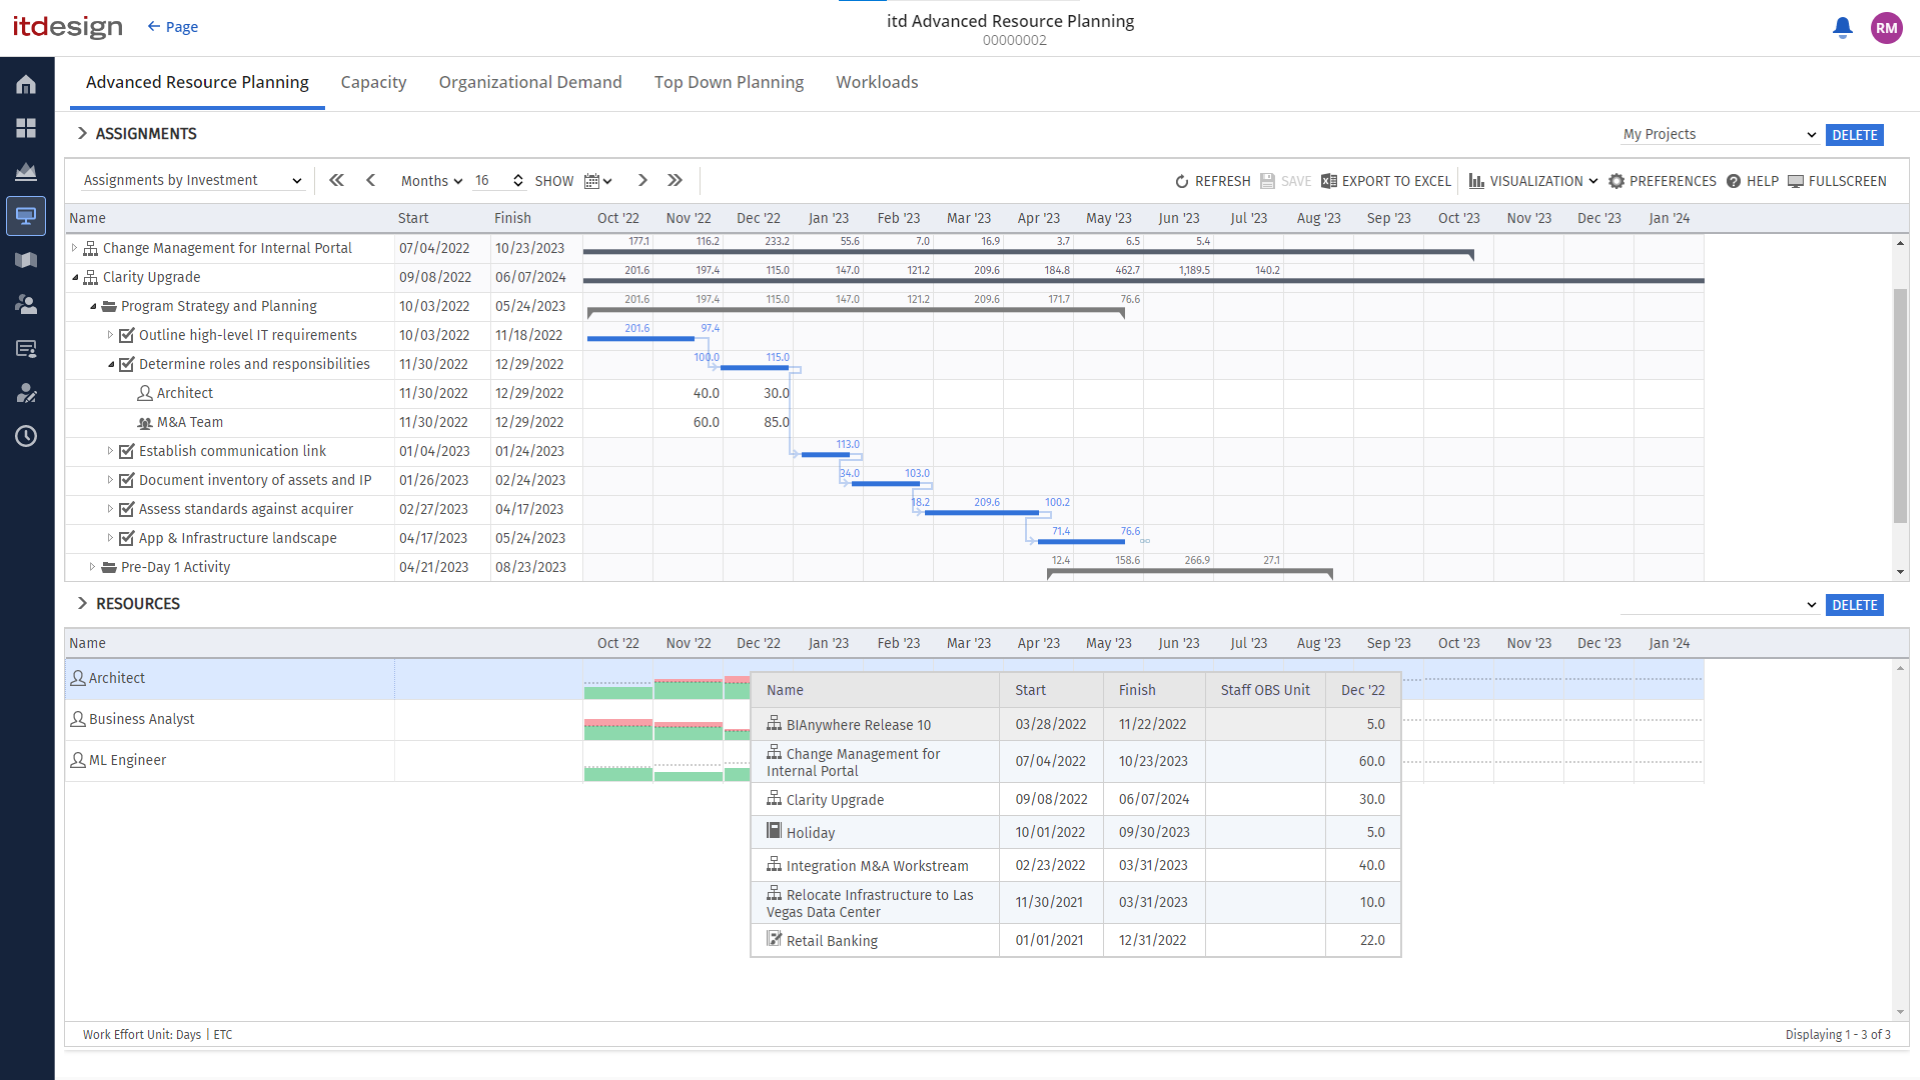This screenshot has width=1920, height=1080.
Task: Toggle the Outline high-level IT requirements task checkbox
Action: (x=127, y=336)
